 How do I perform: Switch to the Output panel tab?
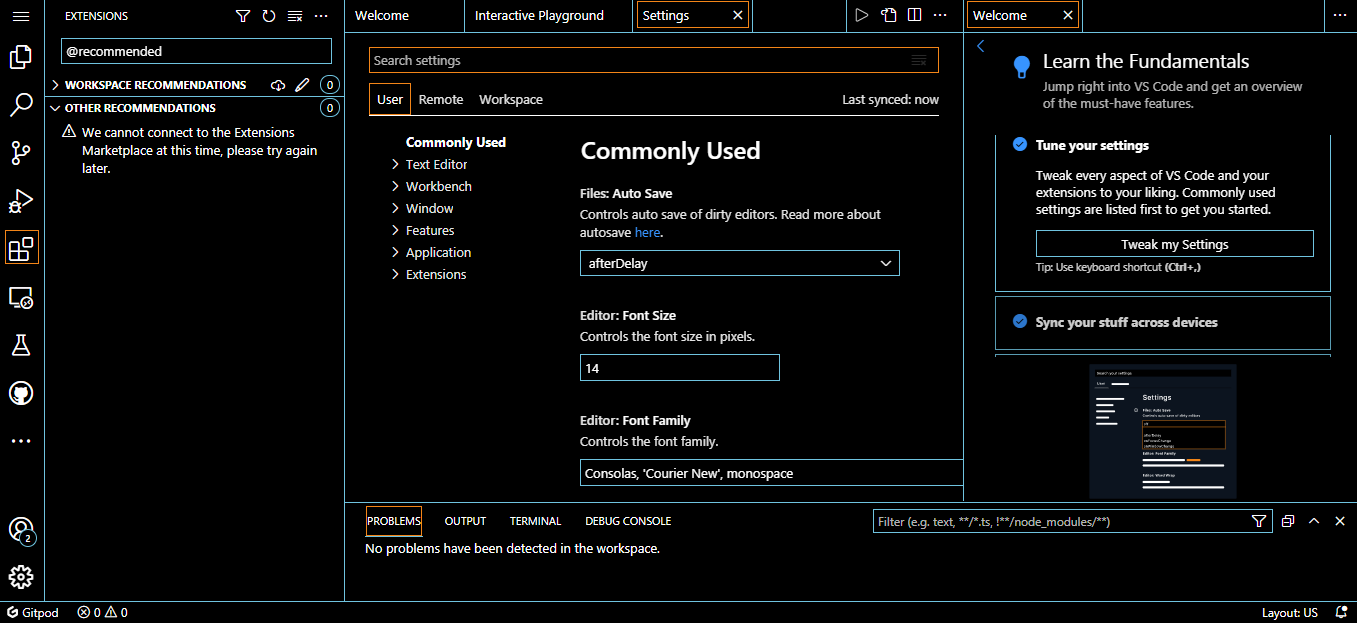tap(465, 521)
